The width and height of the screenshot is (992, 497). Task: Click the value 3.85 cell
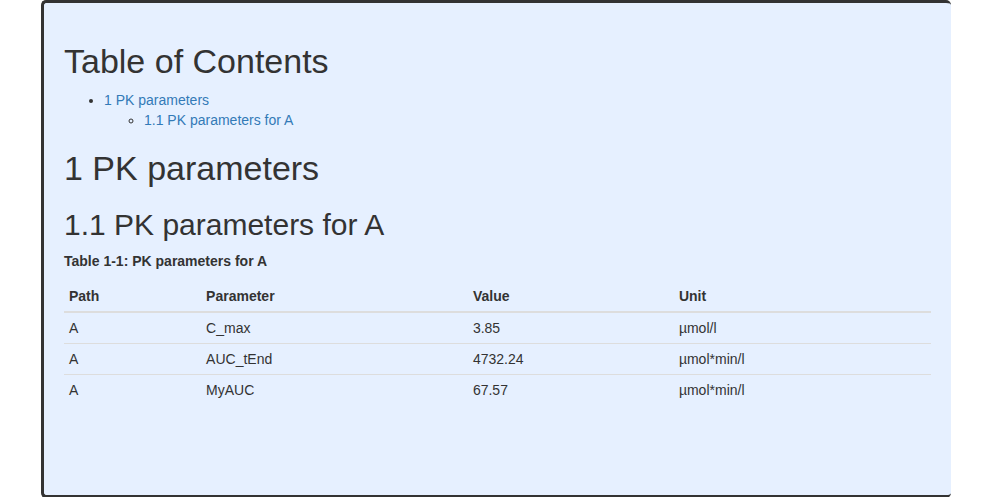click(x=486, y=329)
